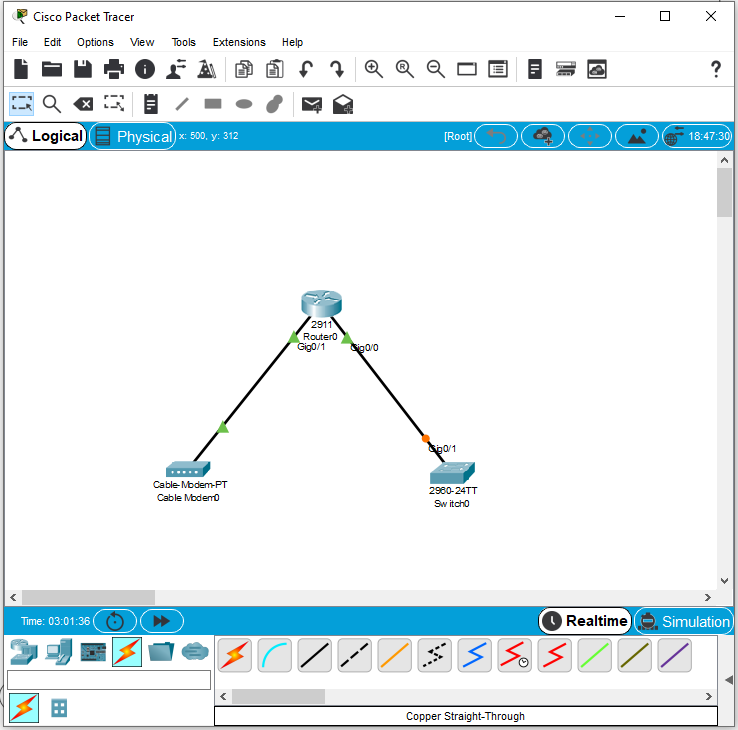Switch to Realtime mode
The width and height of the screenshot is (738, 730).
pyautogui.click(x=585, y=621)
